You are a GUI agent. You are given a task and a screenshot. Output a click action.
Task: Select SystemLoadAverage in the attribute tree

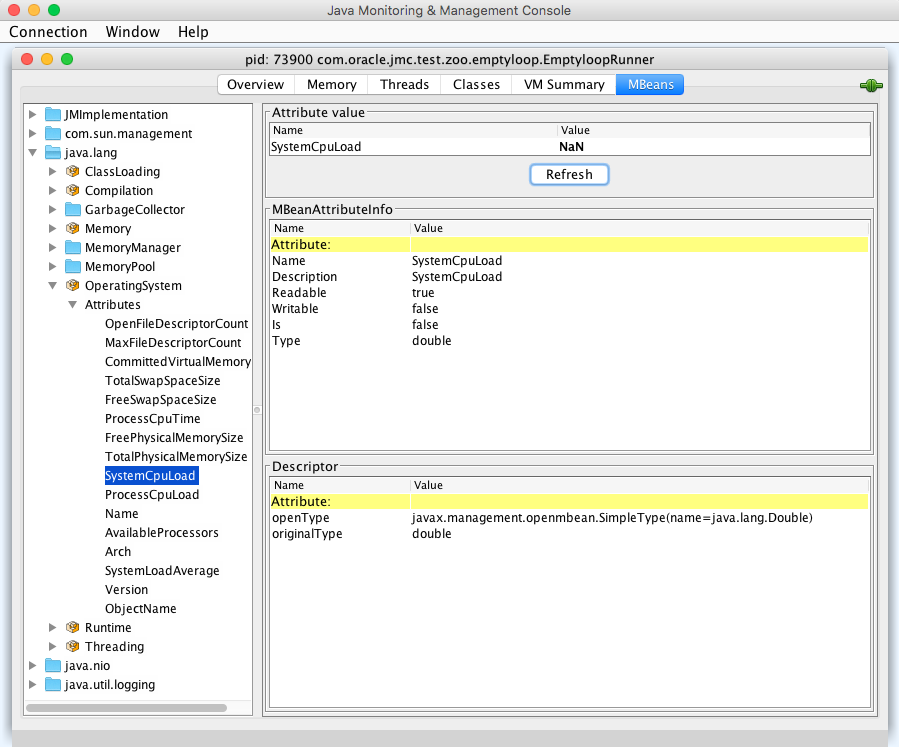(x=161, y=571)
